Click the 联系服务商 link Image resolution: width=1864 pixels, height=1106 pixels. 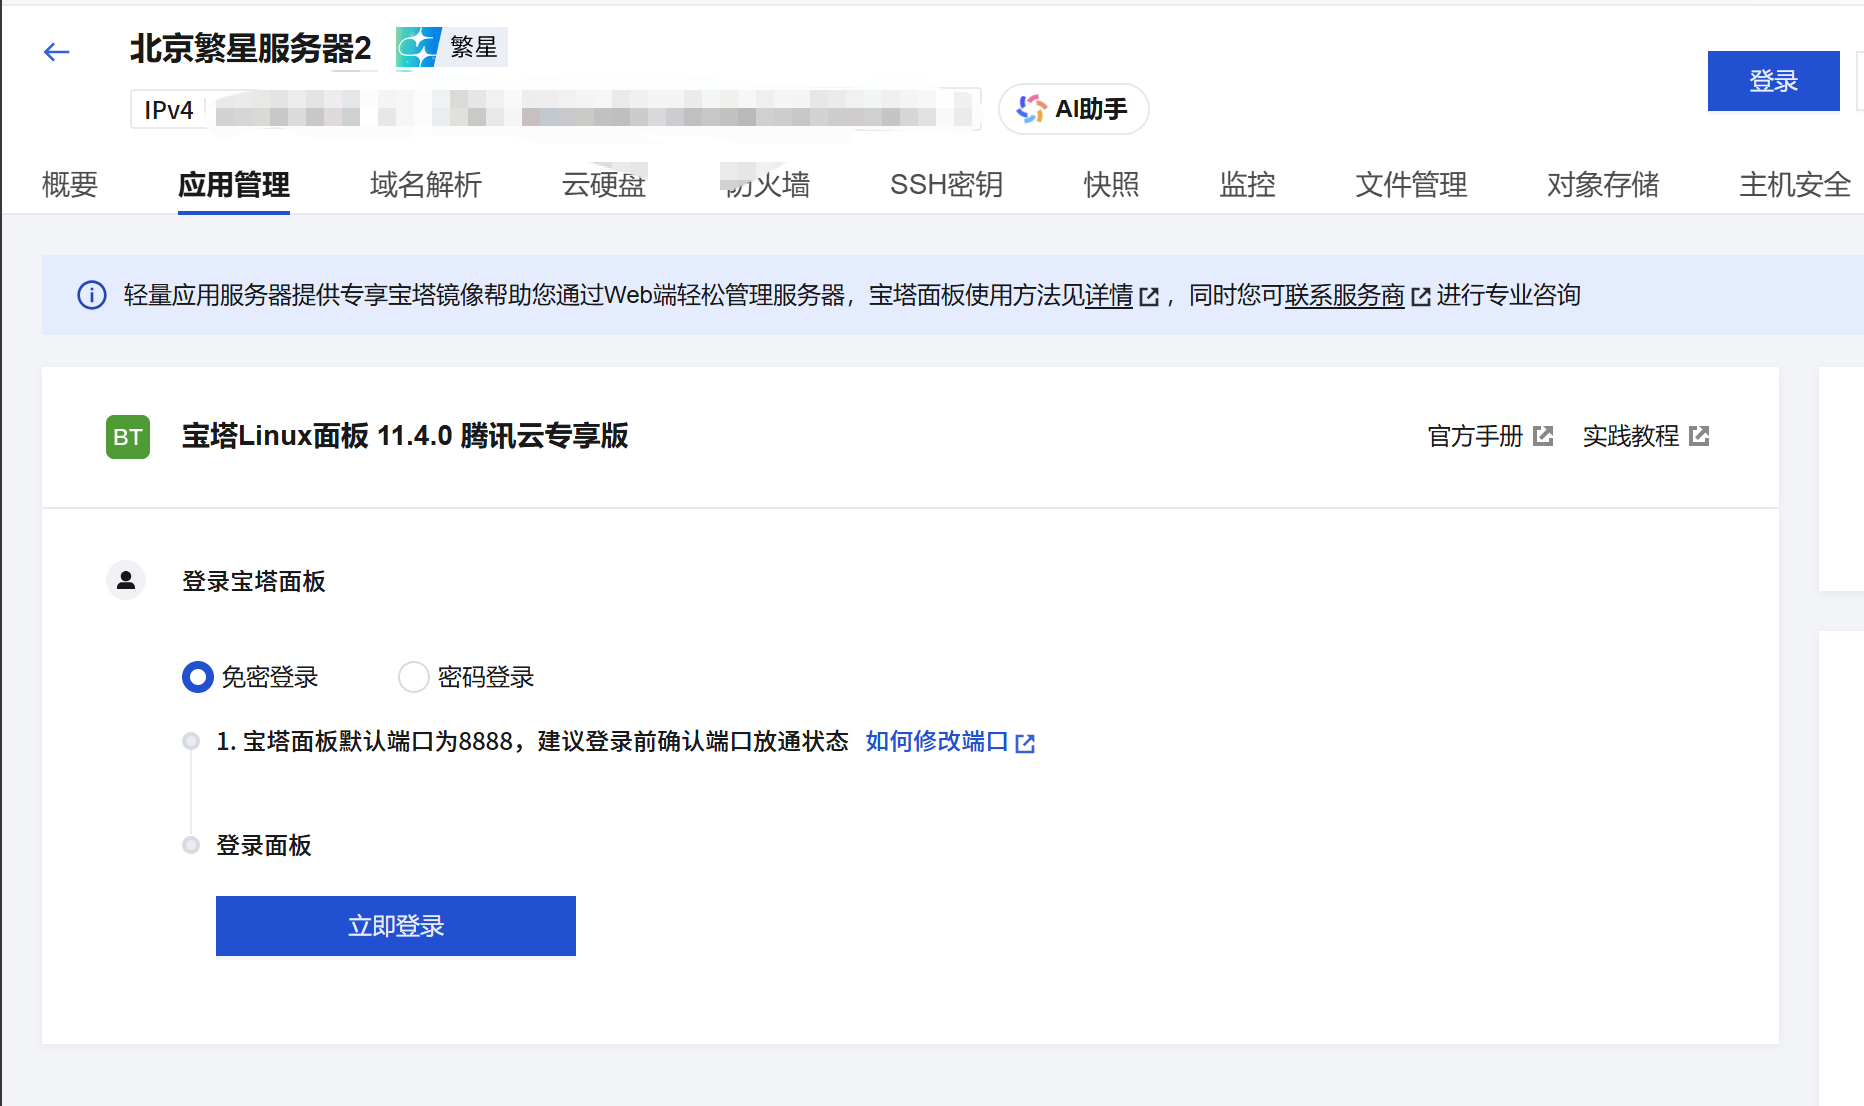pyautogui.click(x=1344, y=295)
